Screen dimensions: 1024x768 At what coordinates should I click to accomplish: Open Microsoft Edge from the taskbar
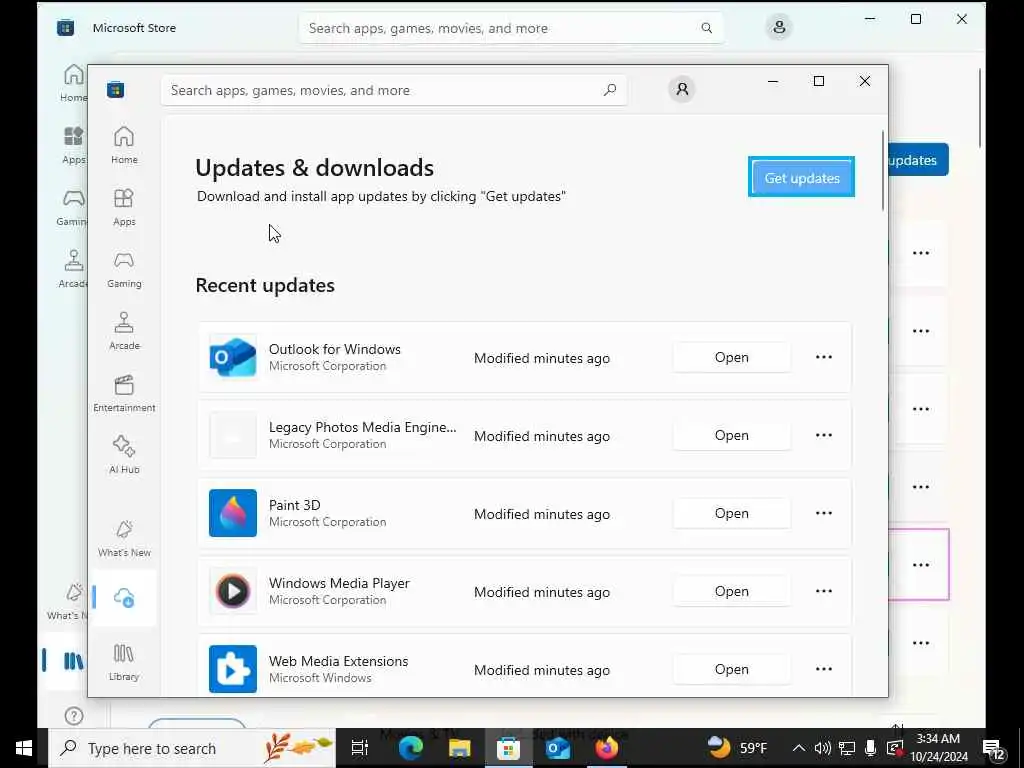[x=411, y=748]
